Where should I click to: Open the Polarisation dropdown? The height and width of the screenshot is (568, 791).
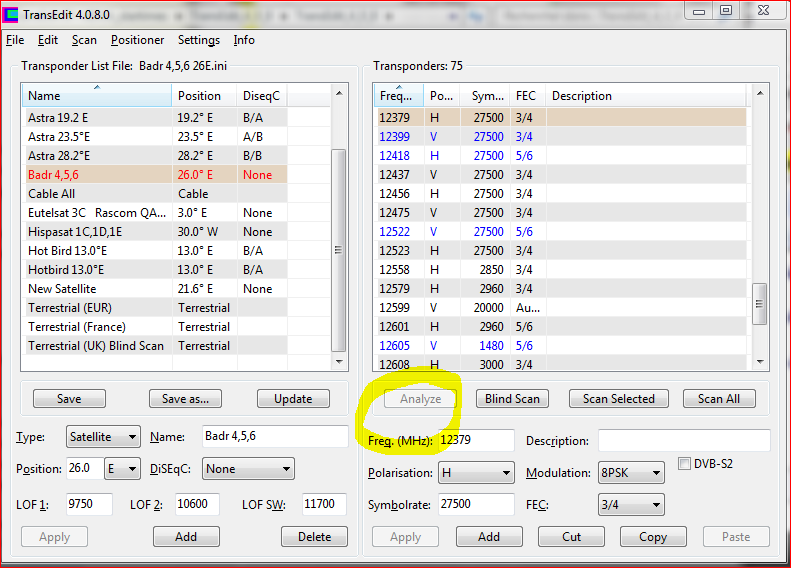point(476,473)
